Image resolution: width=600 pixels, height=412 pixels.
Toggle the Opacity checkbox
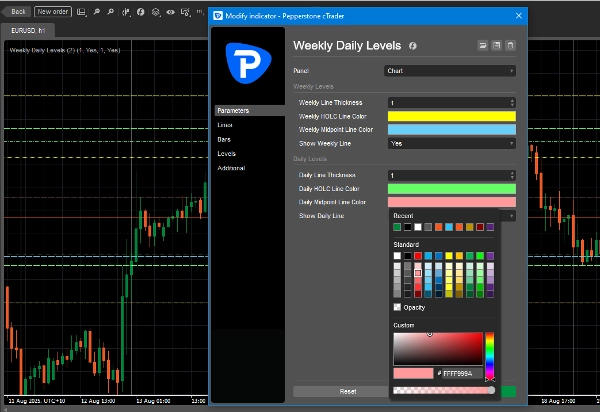coord(398,307)
